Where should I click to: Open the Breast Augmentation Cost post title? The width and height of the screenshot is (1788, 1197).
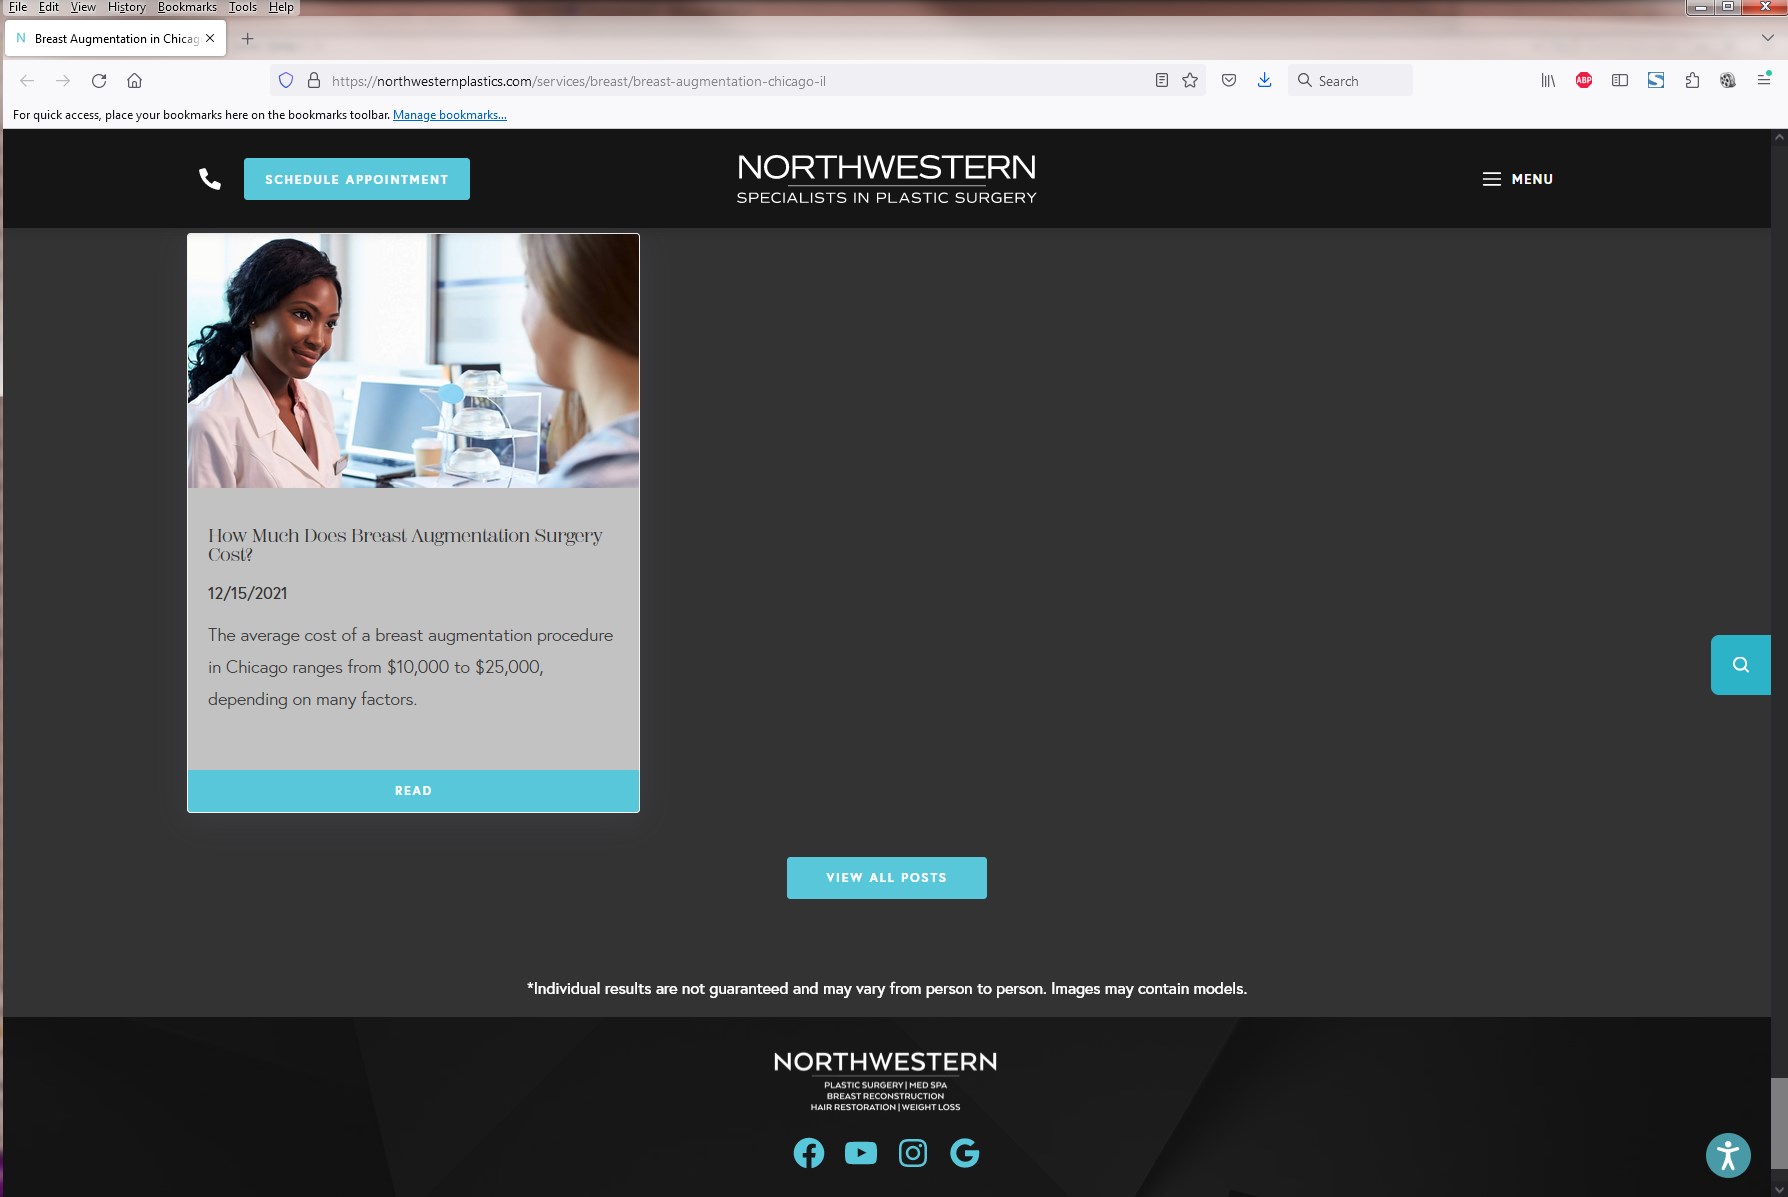(x=405, y=545)
